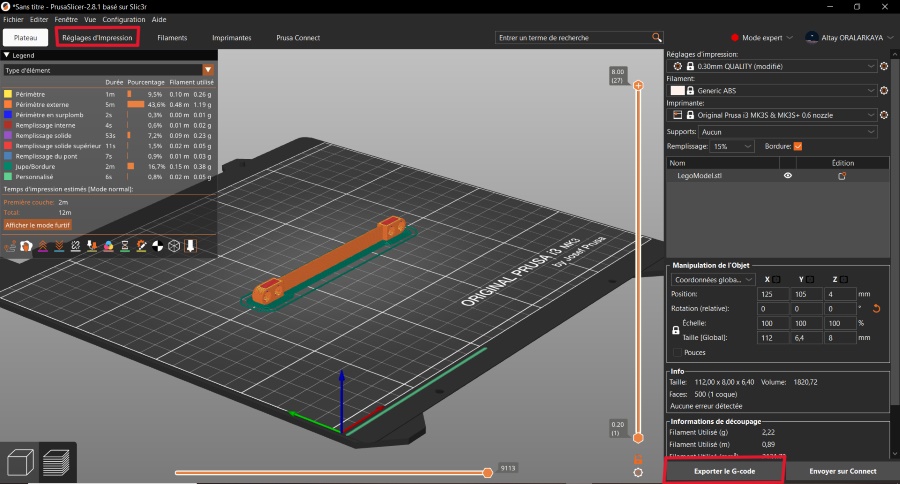Toggle center of gravity icon
Screen dimensions: 900x484
click(158, 246)
